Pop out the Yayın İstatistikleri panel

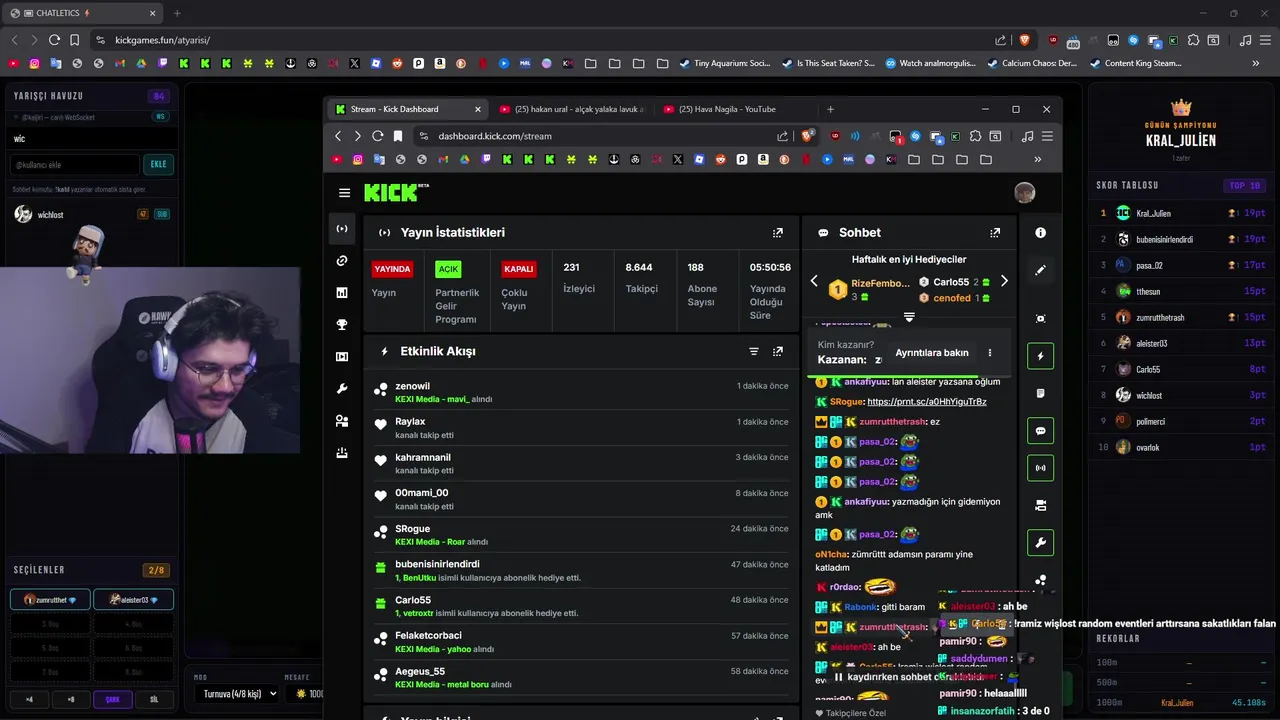click(778, 232)
